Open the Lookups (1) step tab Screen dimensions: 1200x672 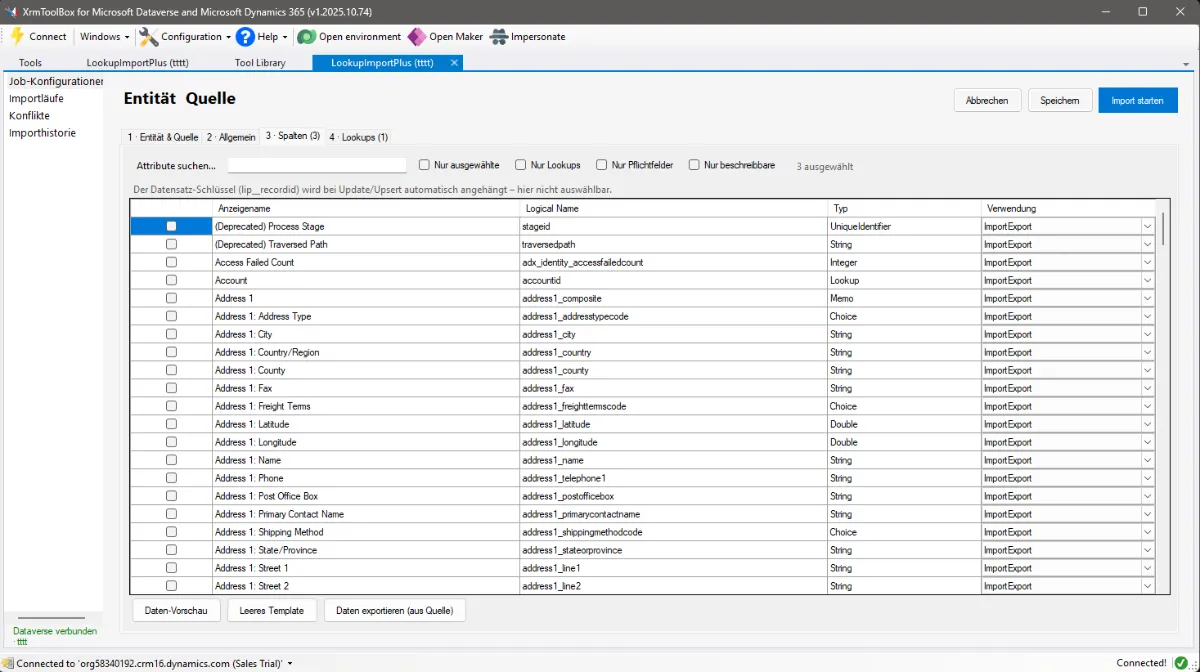pyautogui.click(x=358, y=137)
